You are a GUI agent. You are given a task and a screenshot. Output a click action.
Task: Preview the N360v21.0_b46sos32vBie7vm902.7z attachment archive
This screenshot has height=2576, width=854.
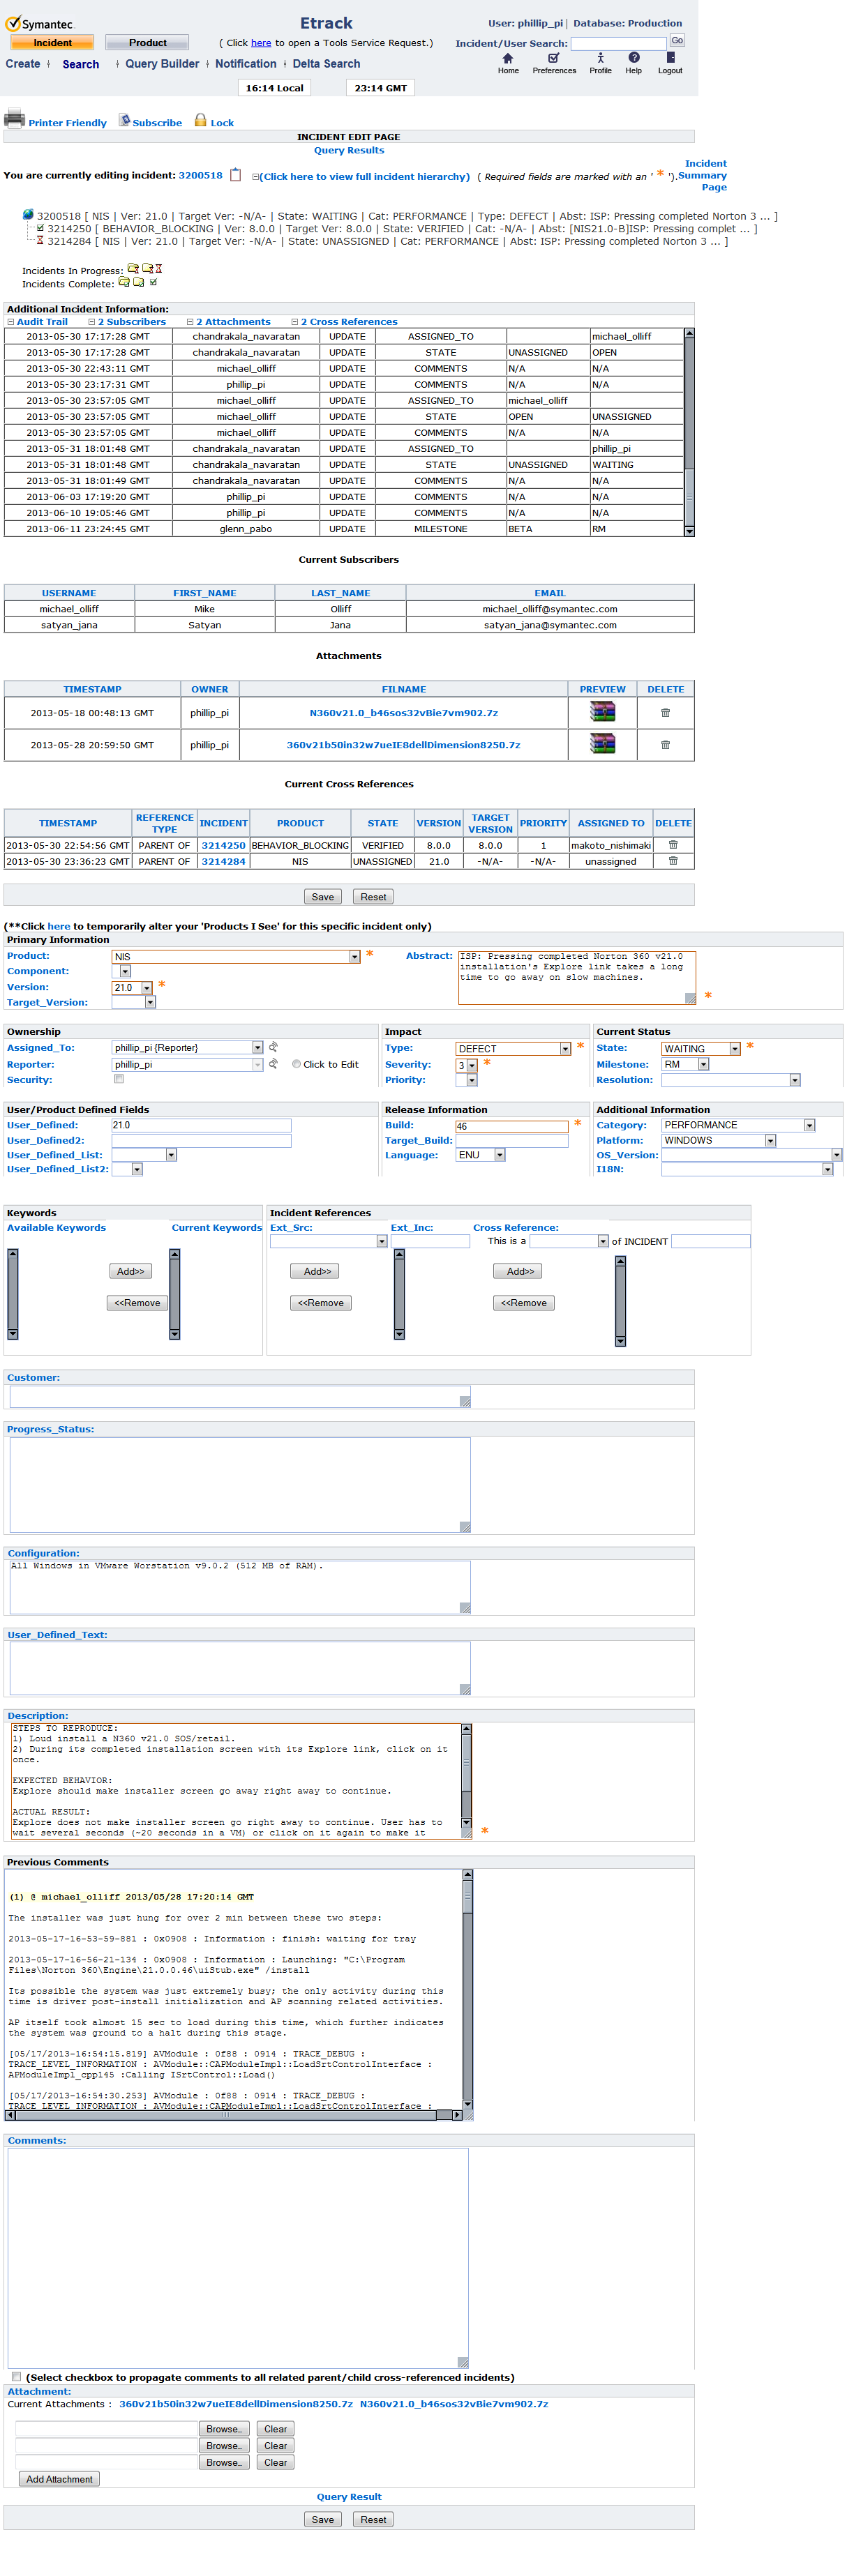(x=602, y=712)
